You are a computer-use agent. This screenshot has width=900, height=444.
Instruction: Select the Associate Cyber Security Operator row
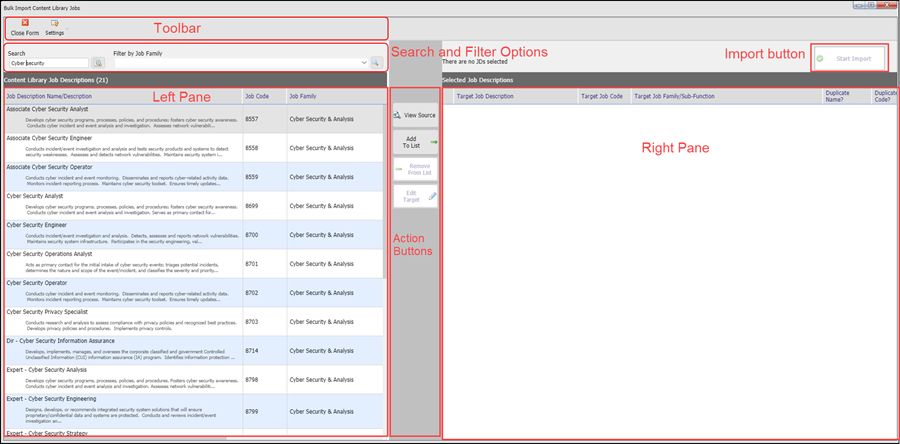click(193, 177)
